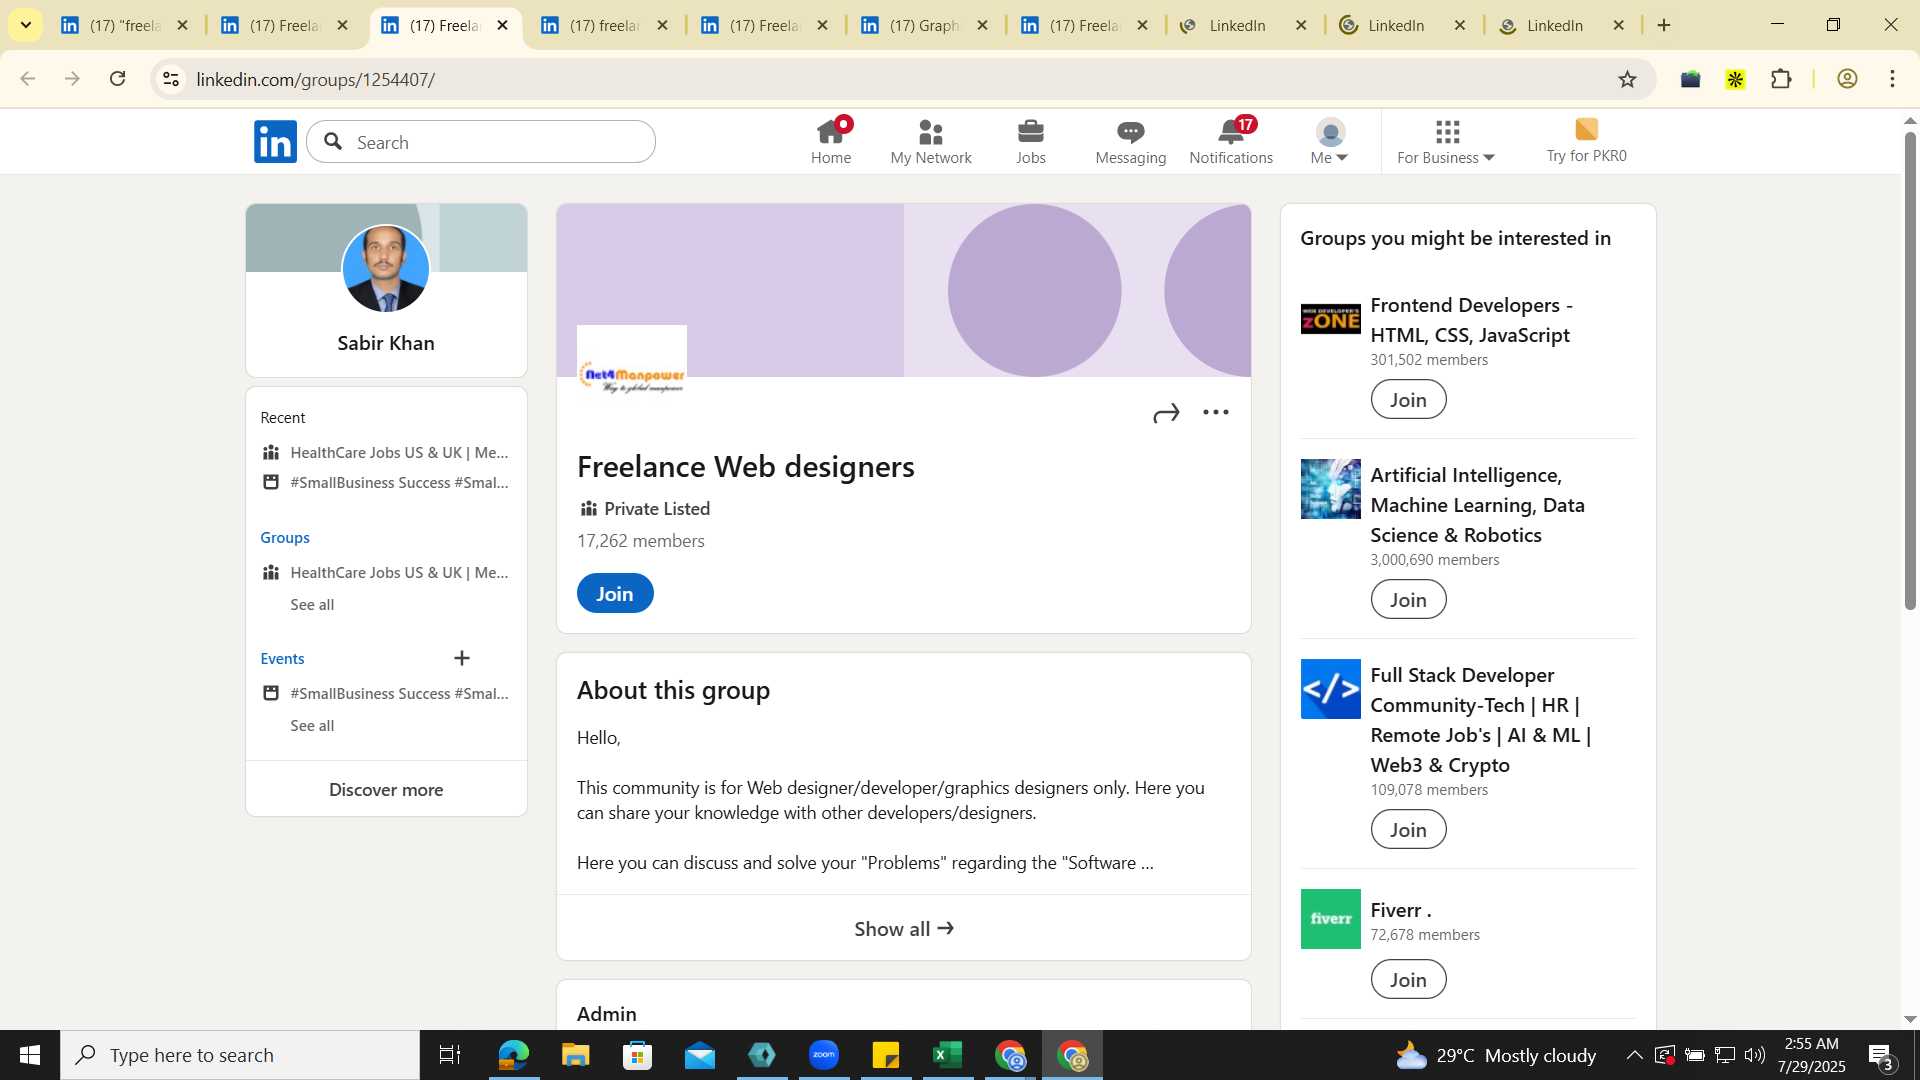This screenshot has height=1080, width=1920.
Task: Open Fiverr group title link
Action: pyautogui.click(x=1400, y=910)
